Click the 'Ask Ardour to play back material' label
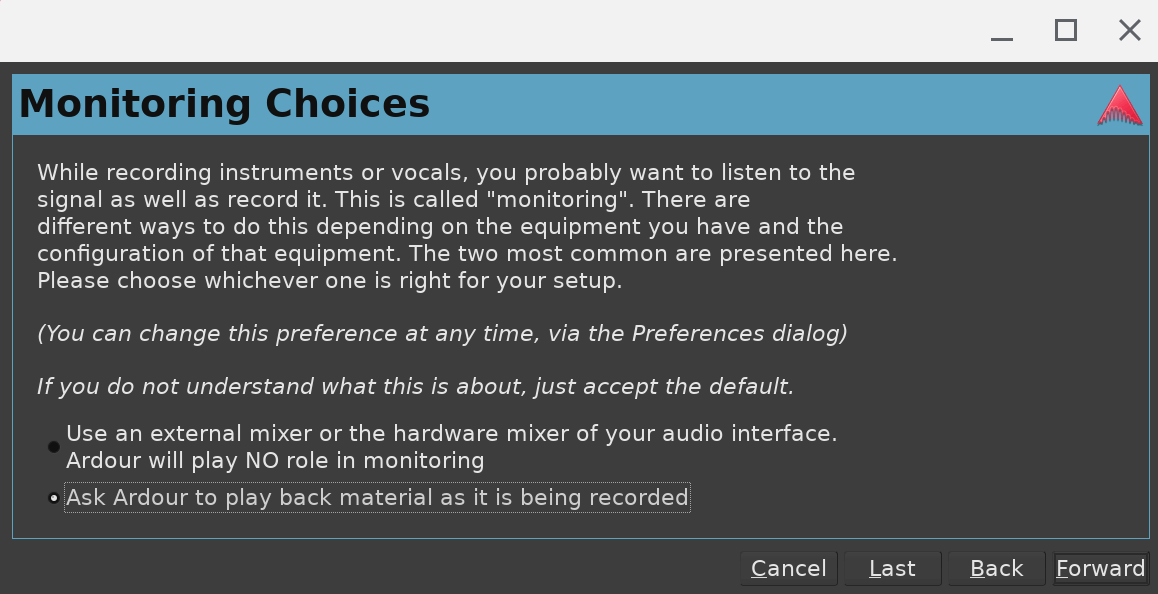The width and height of the screenshot is (1158, 594). [377, 497]
